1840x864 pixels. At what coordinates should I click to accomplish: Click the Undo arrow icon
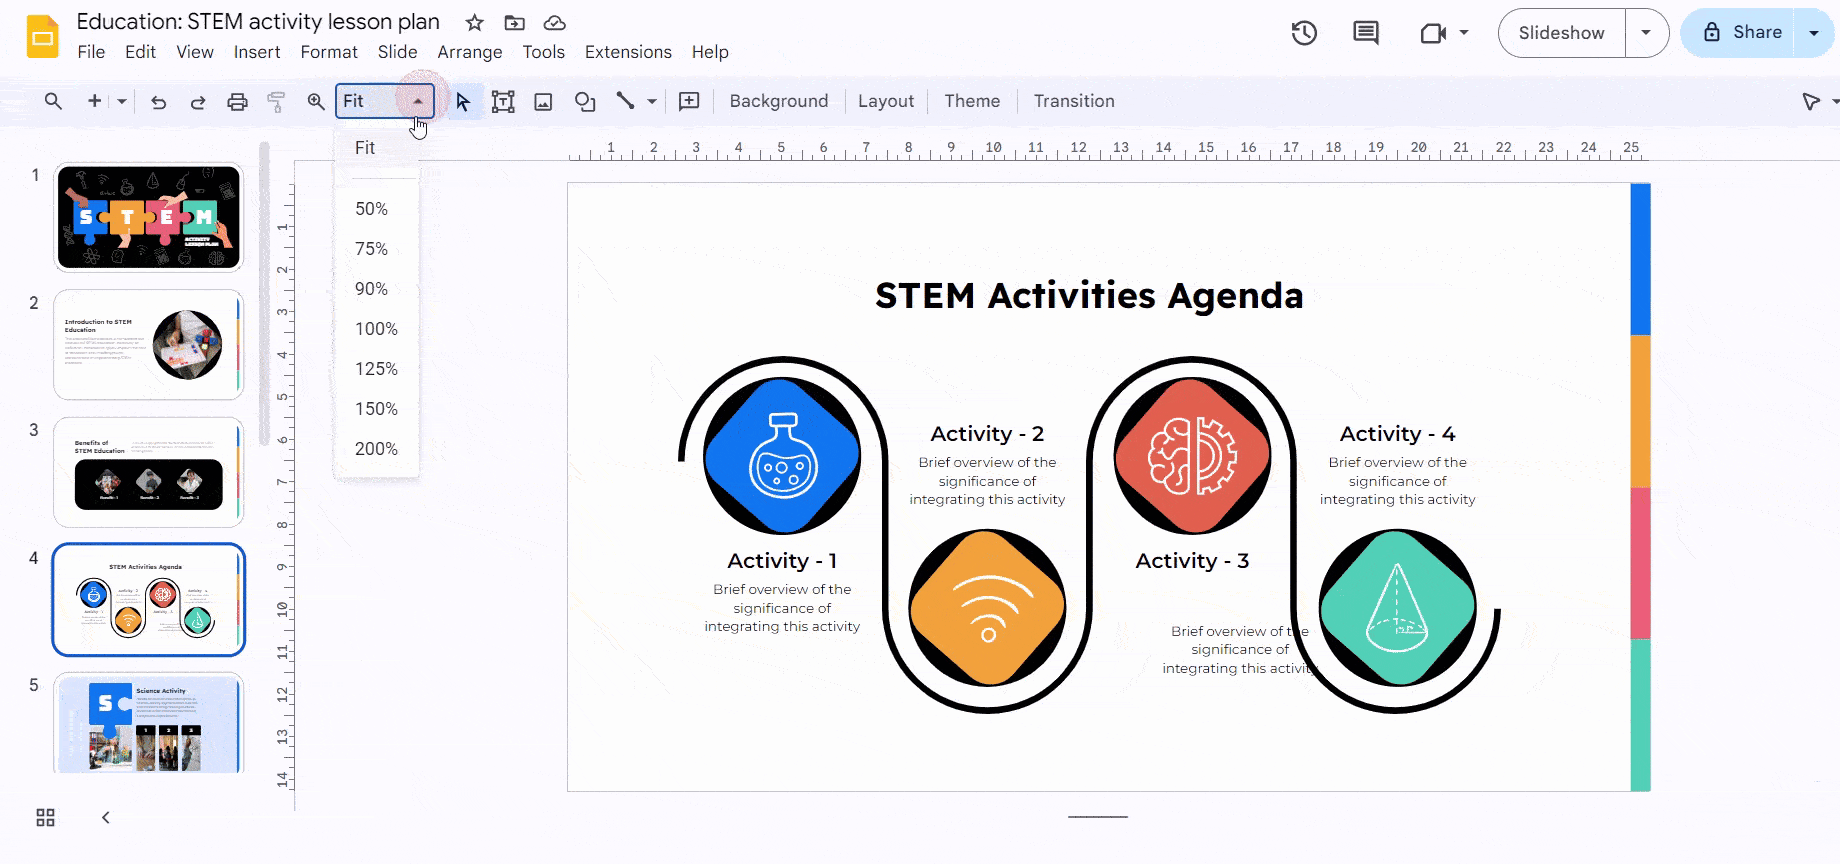[x=158, y=102]
